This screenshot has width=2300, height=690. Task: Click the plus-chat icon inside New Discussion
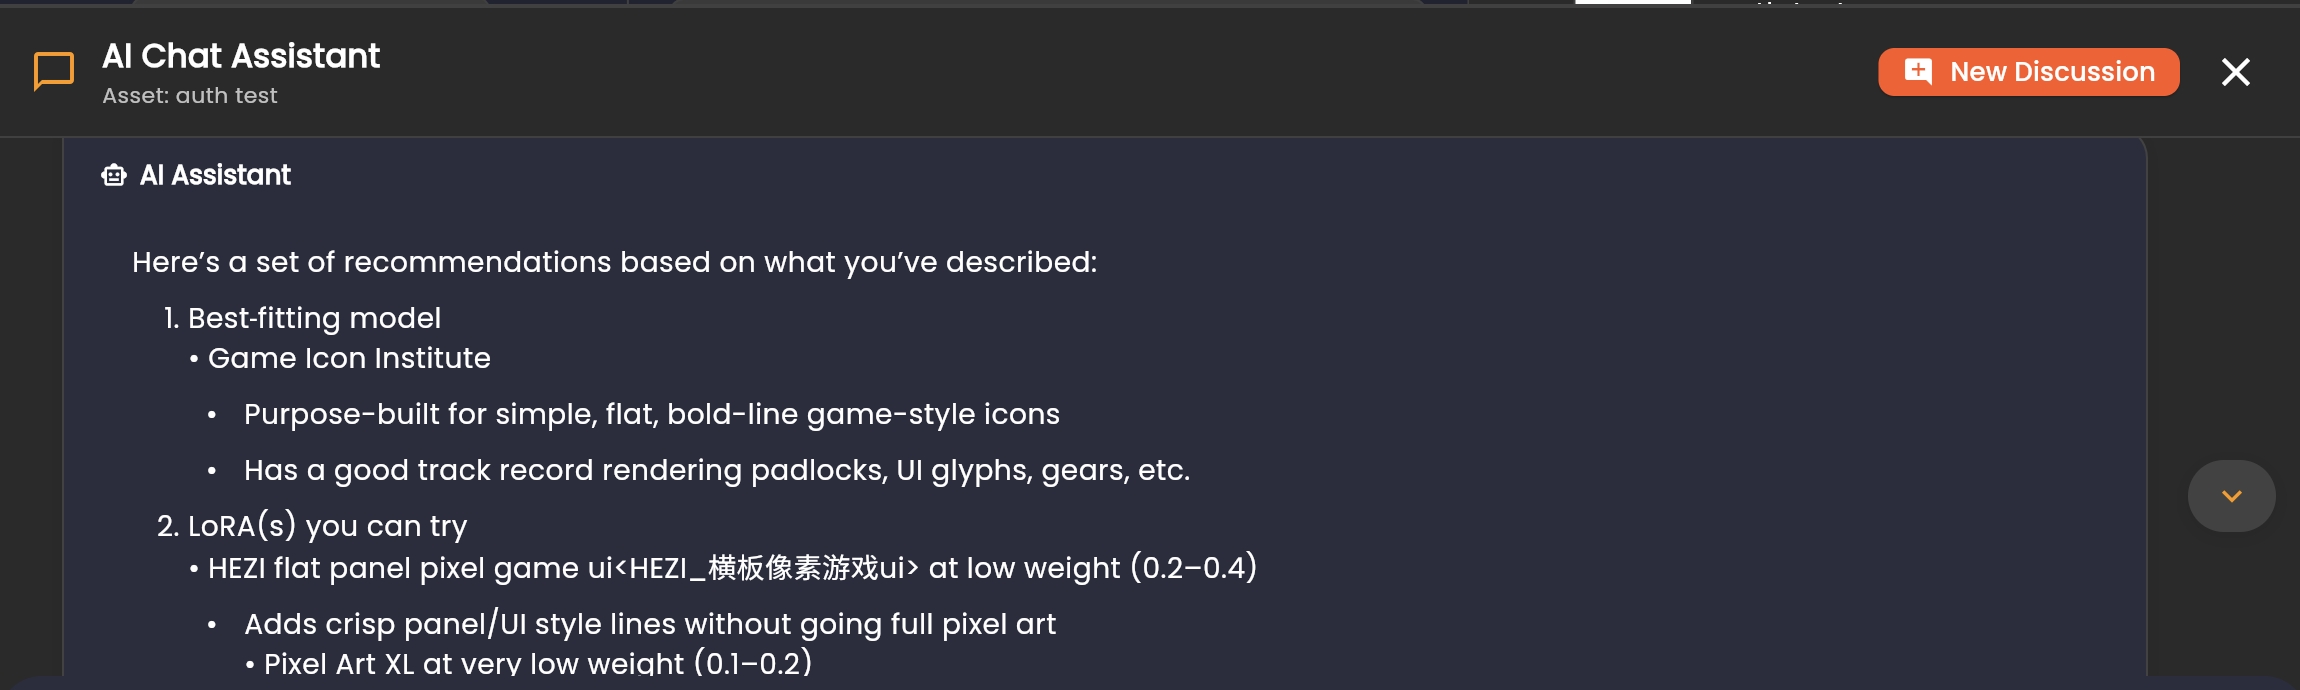click(x=1918, y=72)
